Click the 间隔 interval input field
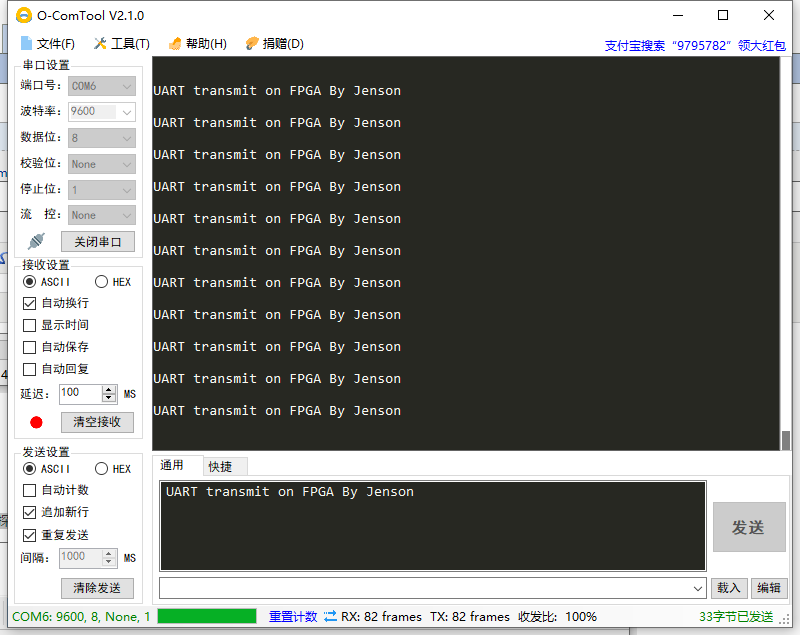 tap(81, 557)
